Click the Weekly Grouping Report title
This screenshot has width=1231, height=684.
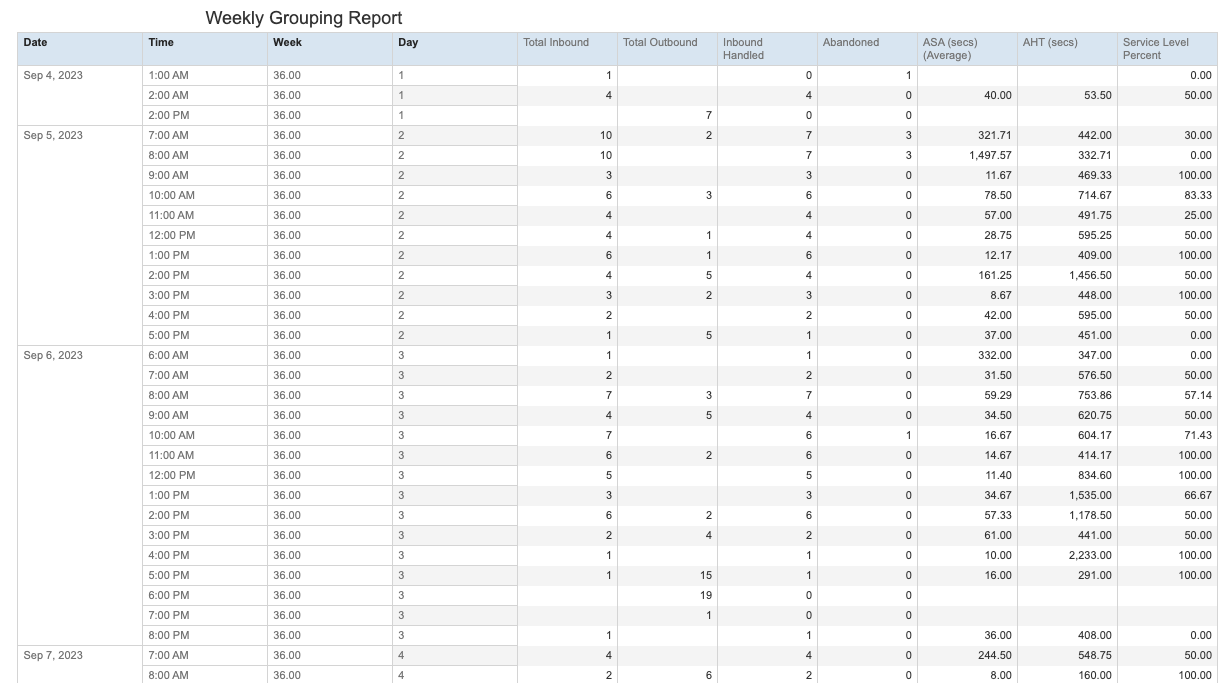pyautogui.click(x=303, y=18)
